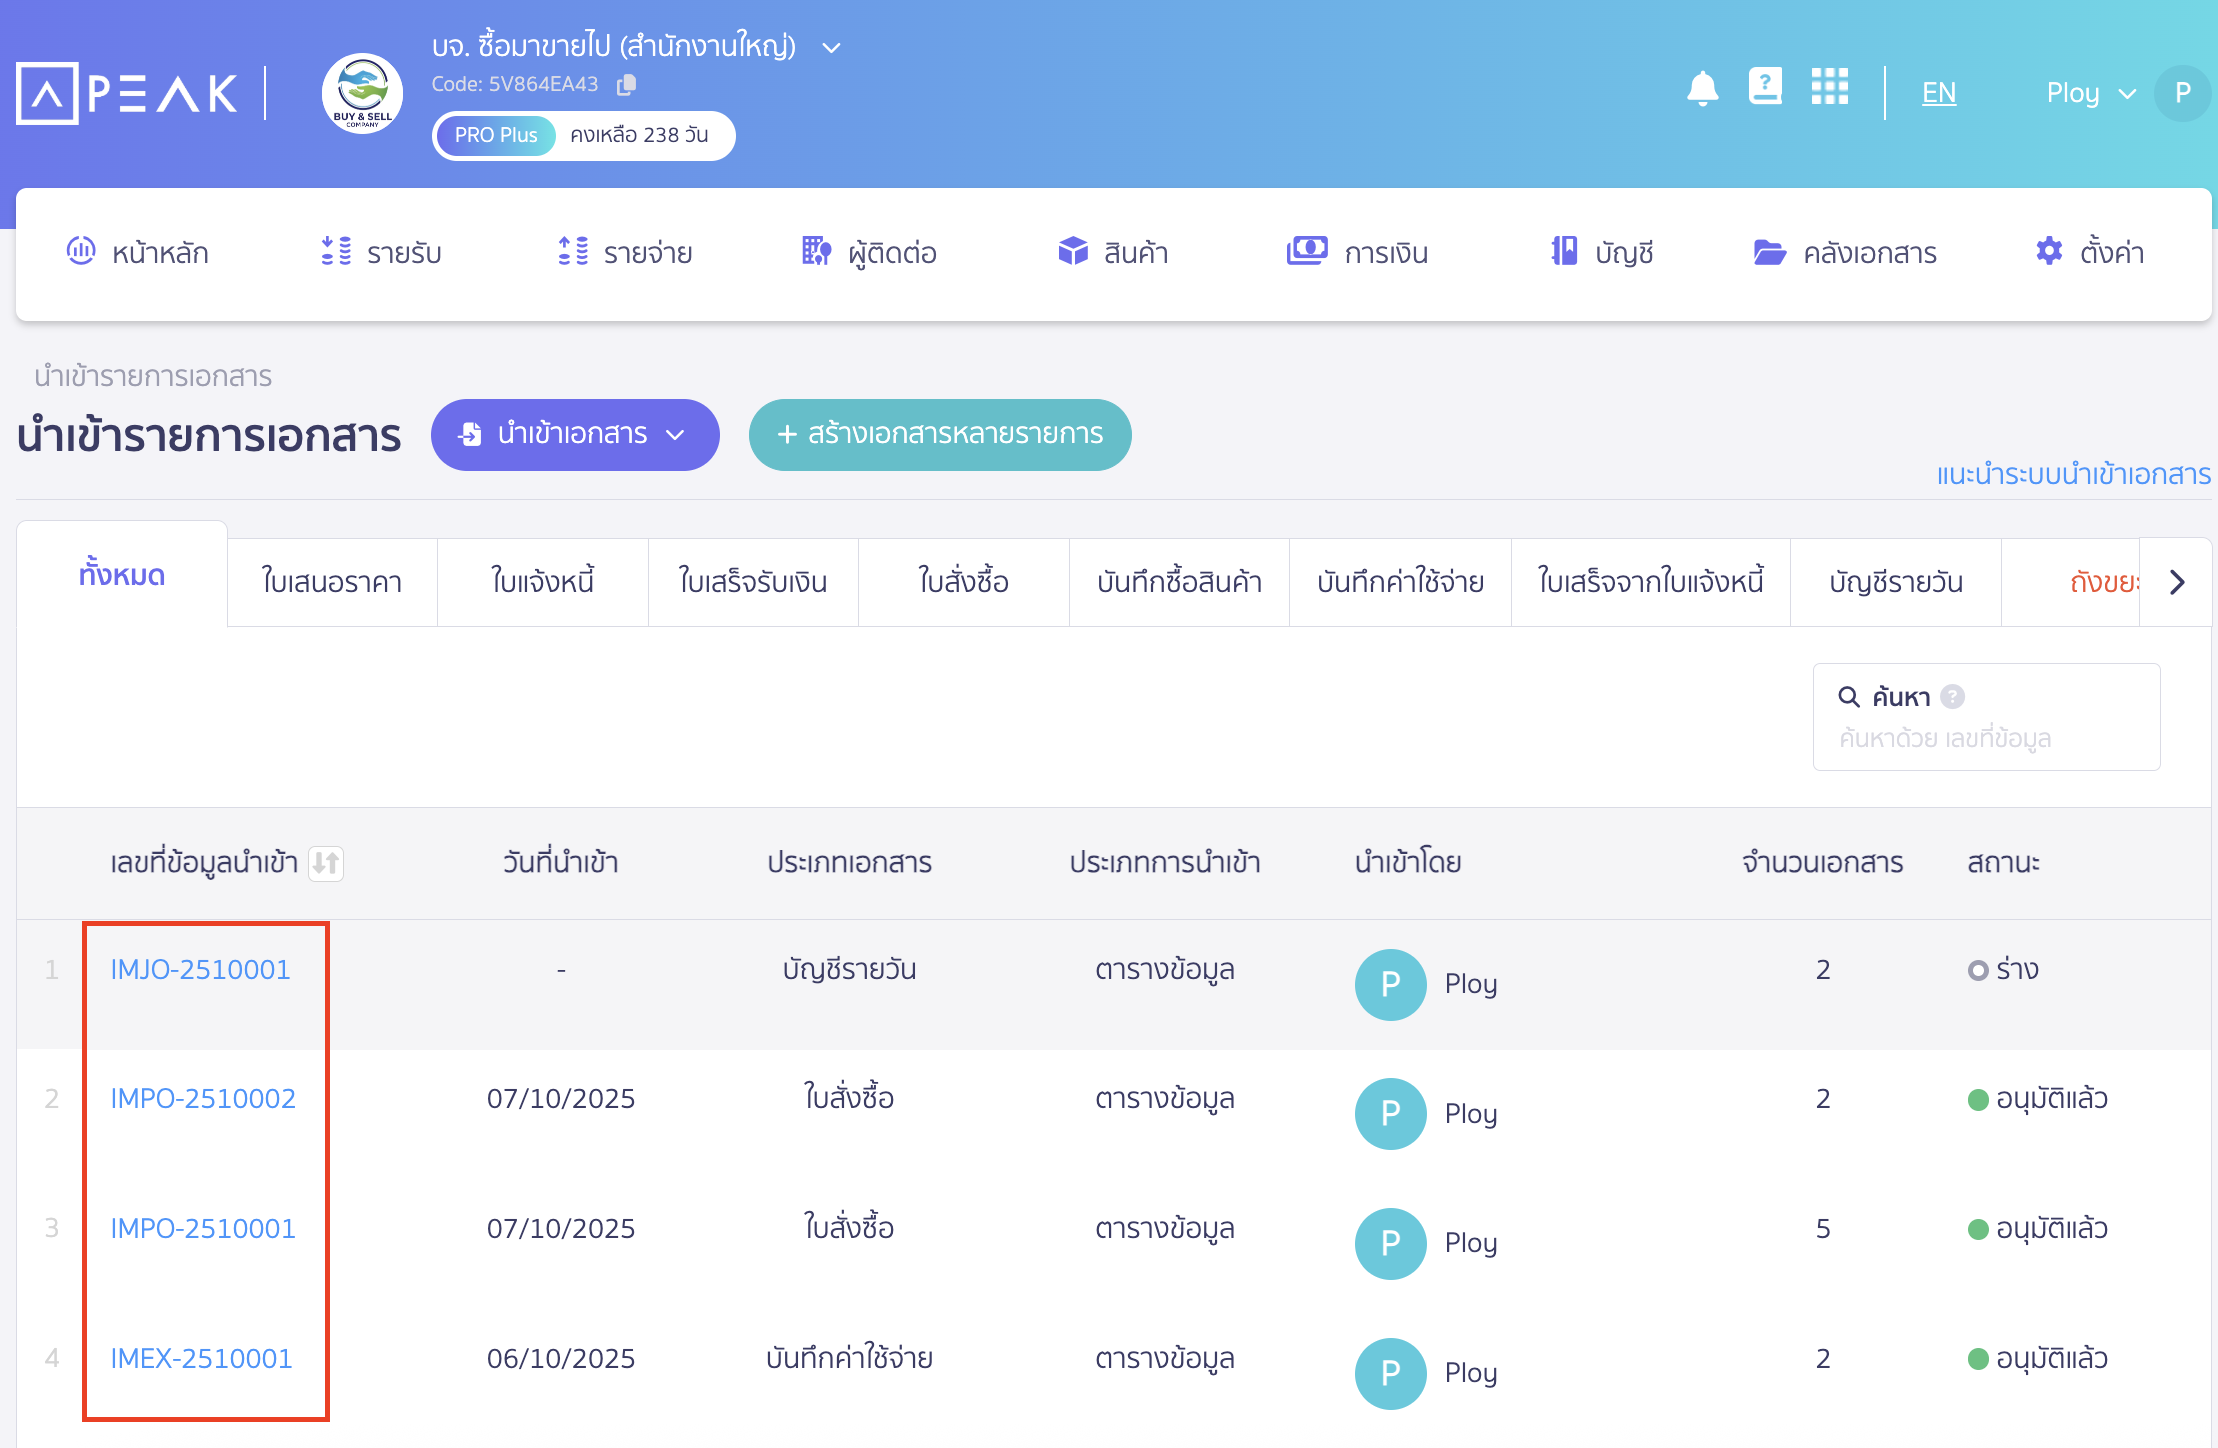Viewport: 2218px width, 1448px height.
Task: Click the search magnifier icon
Action: pos(1848,695)
